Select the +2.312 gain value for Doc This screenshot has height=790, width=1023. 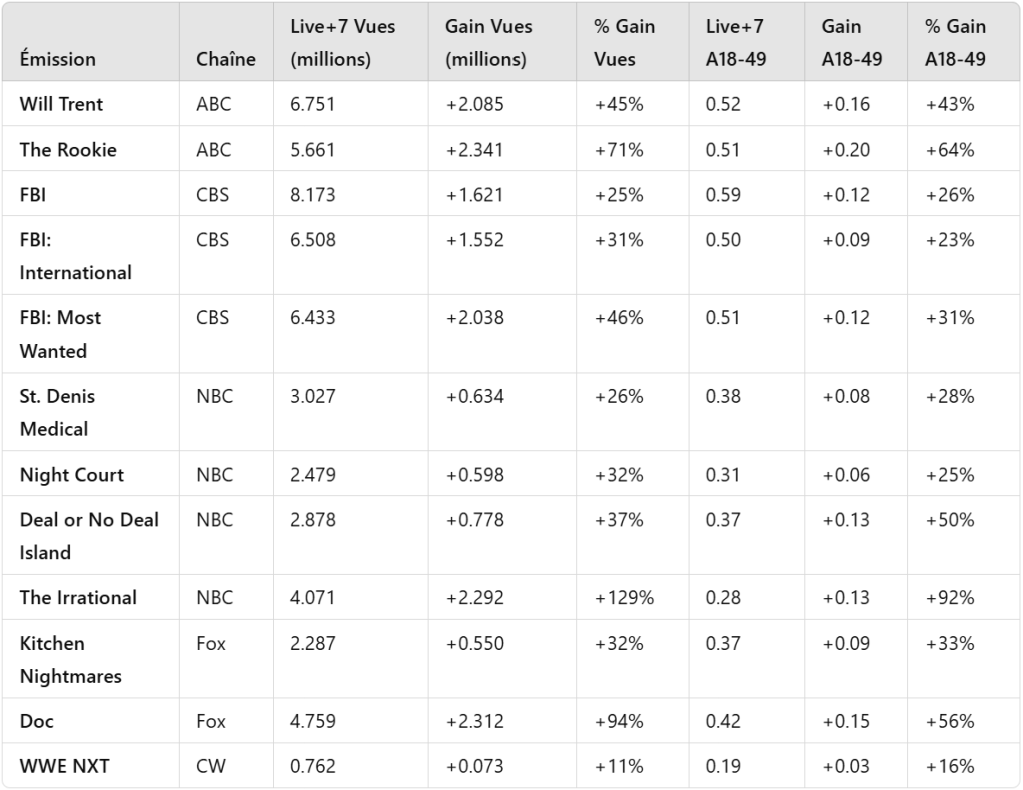coord(475,721)
